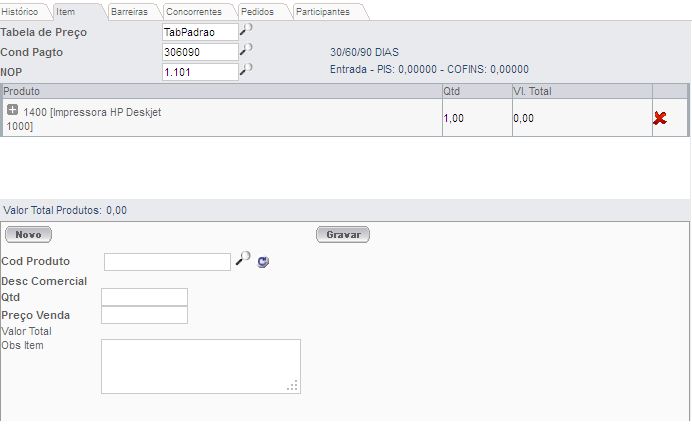Select product text 1400 Impressora HP Deskjet

click(84, 119)
